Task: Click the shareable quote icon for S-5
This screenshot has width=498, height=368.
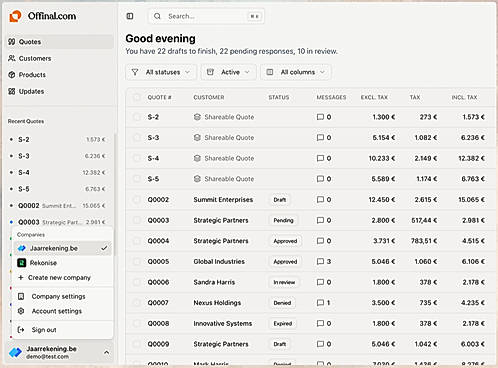Action: (x=197, y=179)
